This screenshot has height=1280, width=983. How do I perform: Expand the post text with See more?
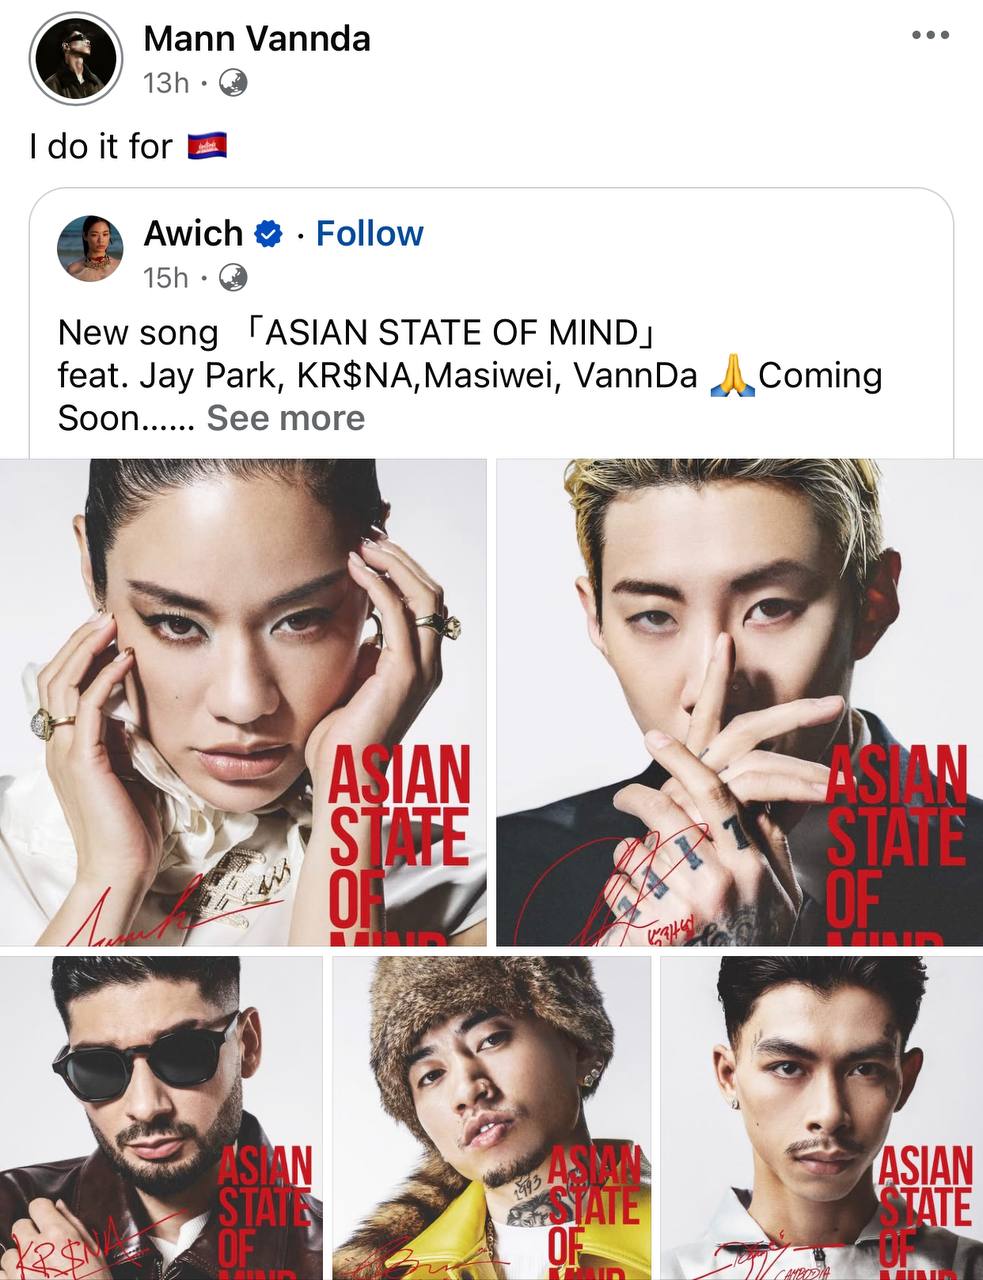(286, 418)
